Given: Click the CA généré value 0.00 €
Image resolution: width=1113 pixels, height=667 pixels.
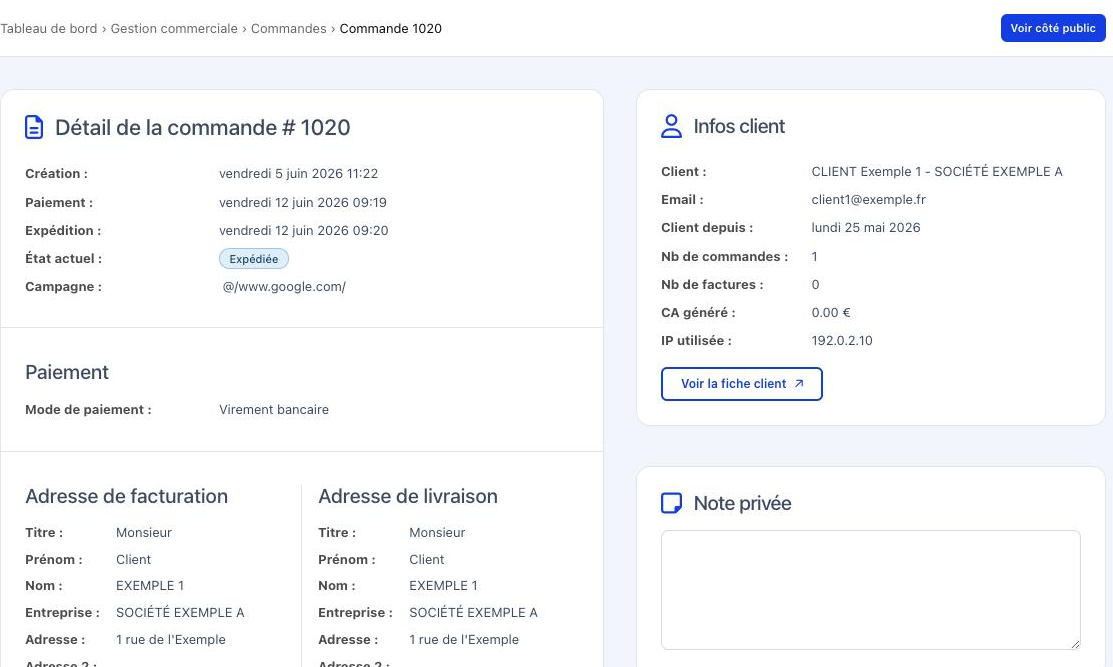Looking at the screenshot, I should tap(830, 312).
